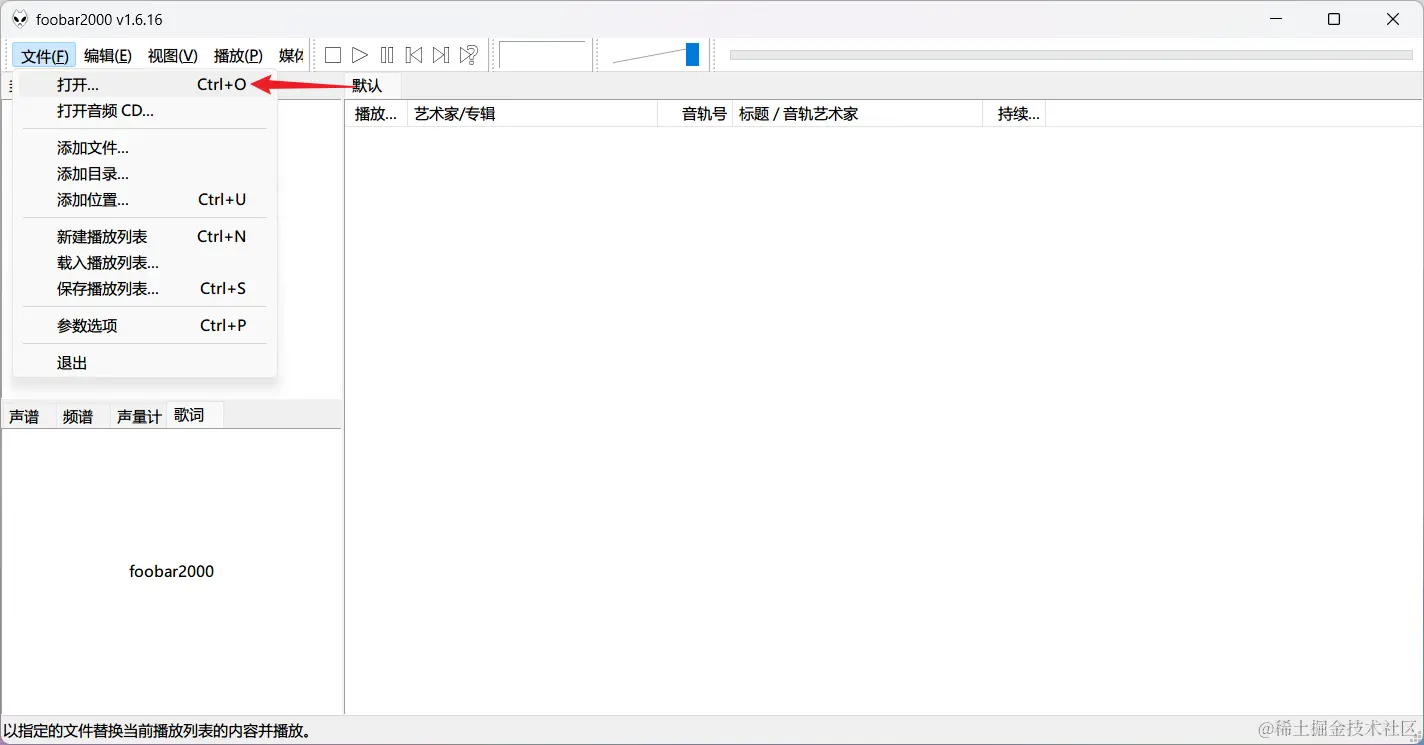The width and height of the screenshot is (1424, 745).
Task: Click the 播放... column header
Action: (376, 114)
